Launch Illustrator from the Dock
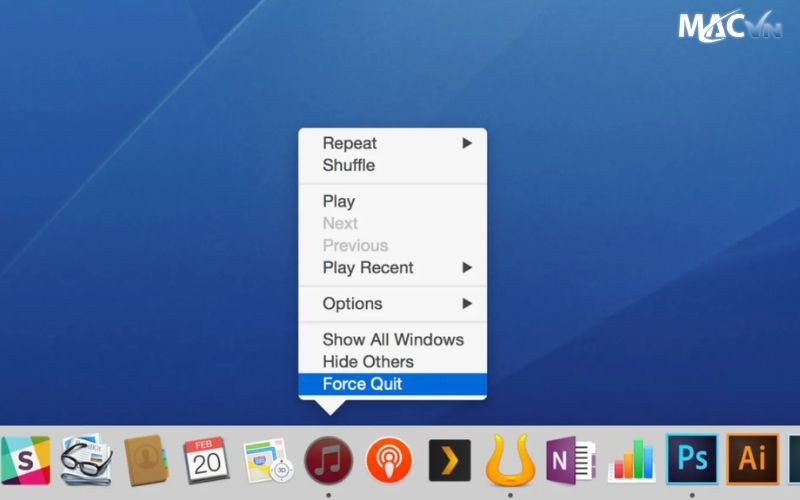Viewport: 800px width, 500px height. coord(753,459)
